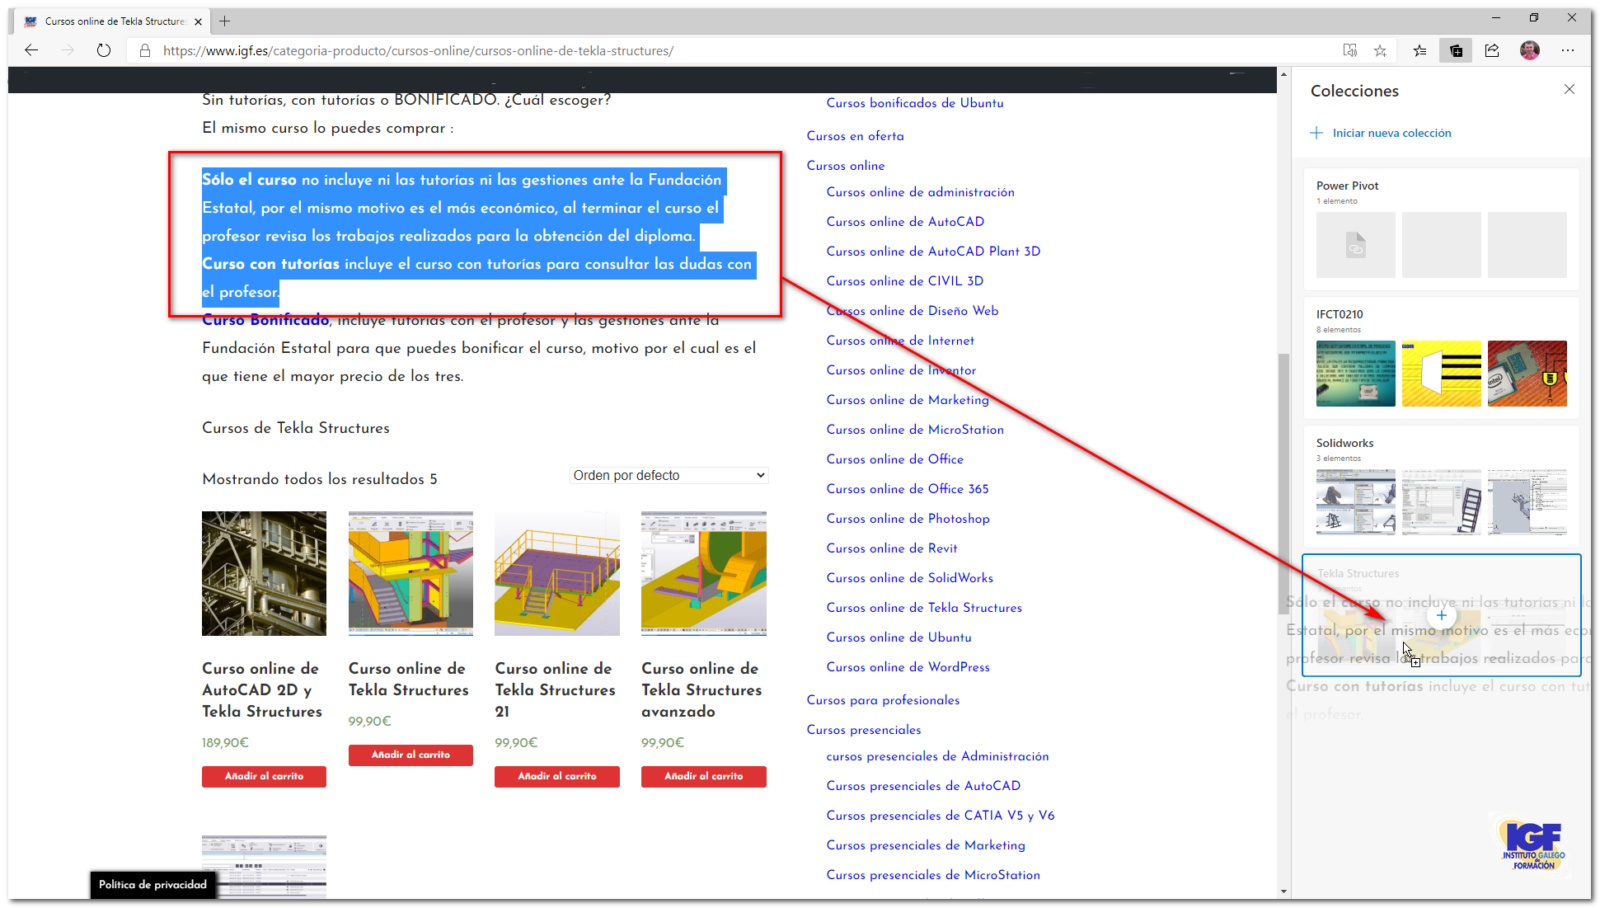Close the Colecciones panel
This screenshot has height=908, width=1600.
(1569, 89)
